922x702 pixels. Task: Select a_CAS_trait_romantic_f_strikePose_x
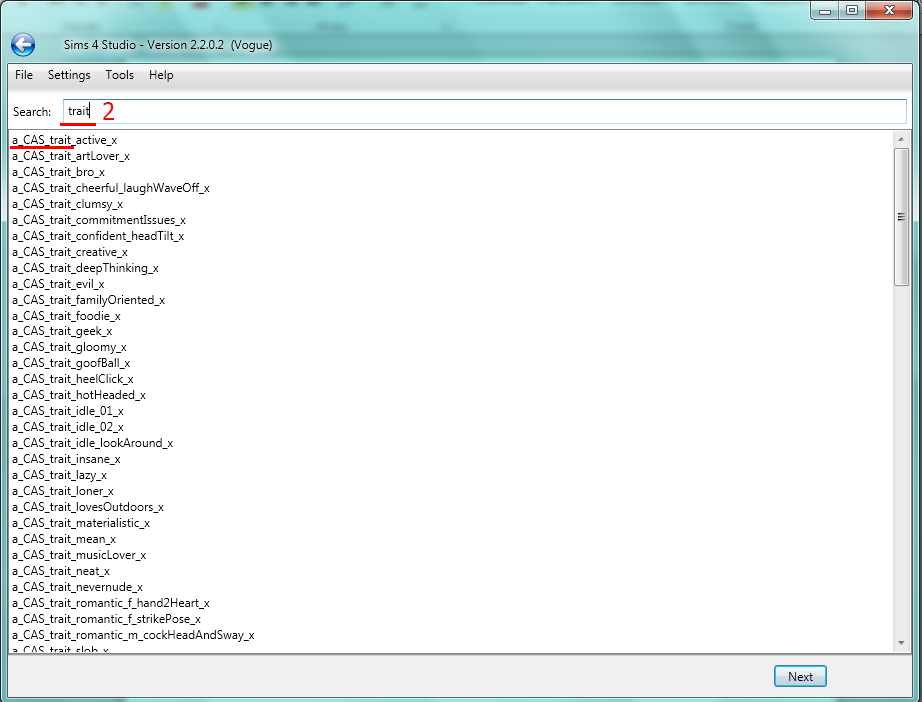click(106, 619)
